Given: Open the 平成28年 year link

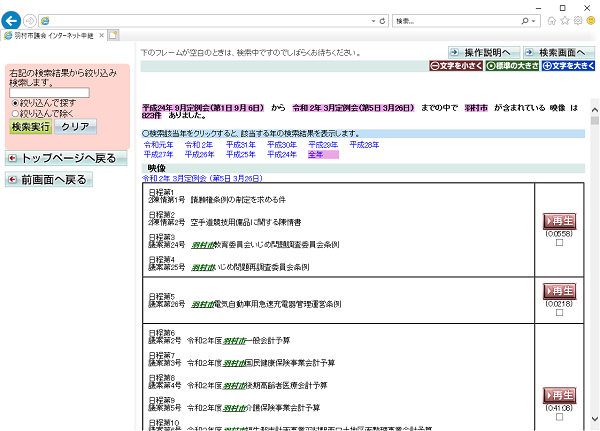Looking at the screenshot, I should (x=364, y=145).
